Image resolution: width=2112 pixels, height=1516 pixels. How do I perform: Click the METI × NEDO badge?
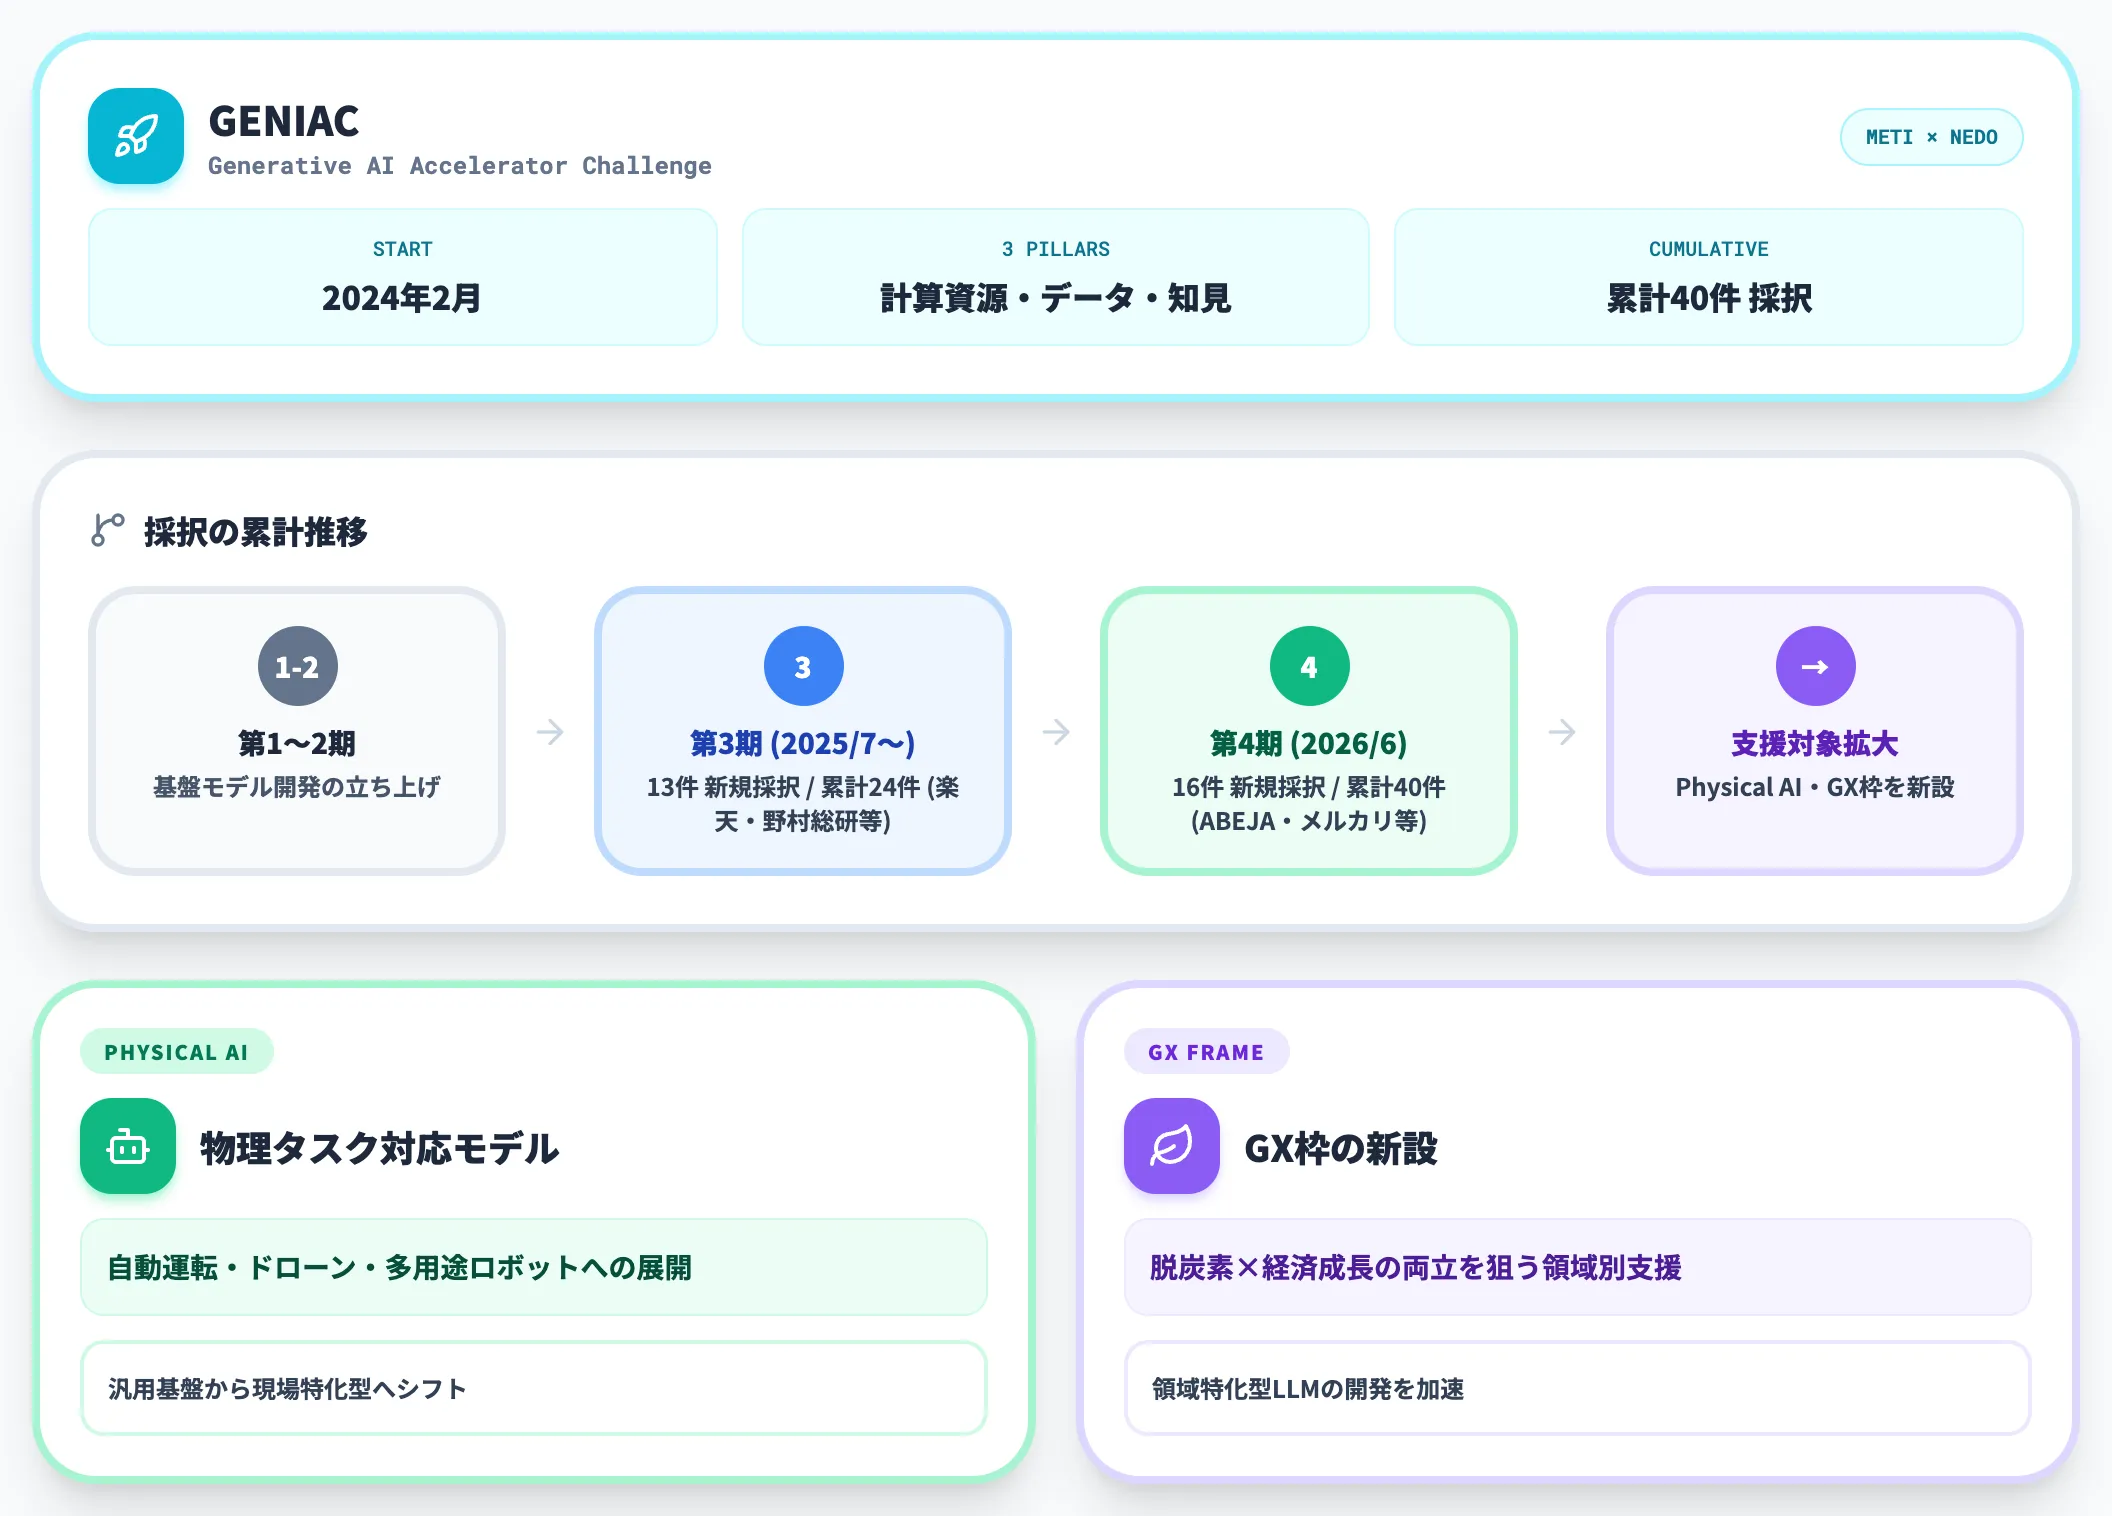pos(1931,137)
